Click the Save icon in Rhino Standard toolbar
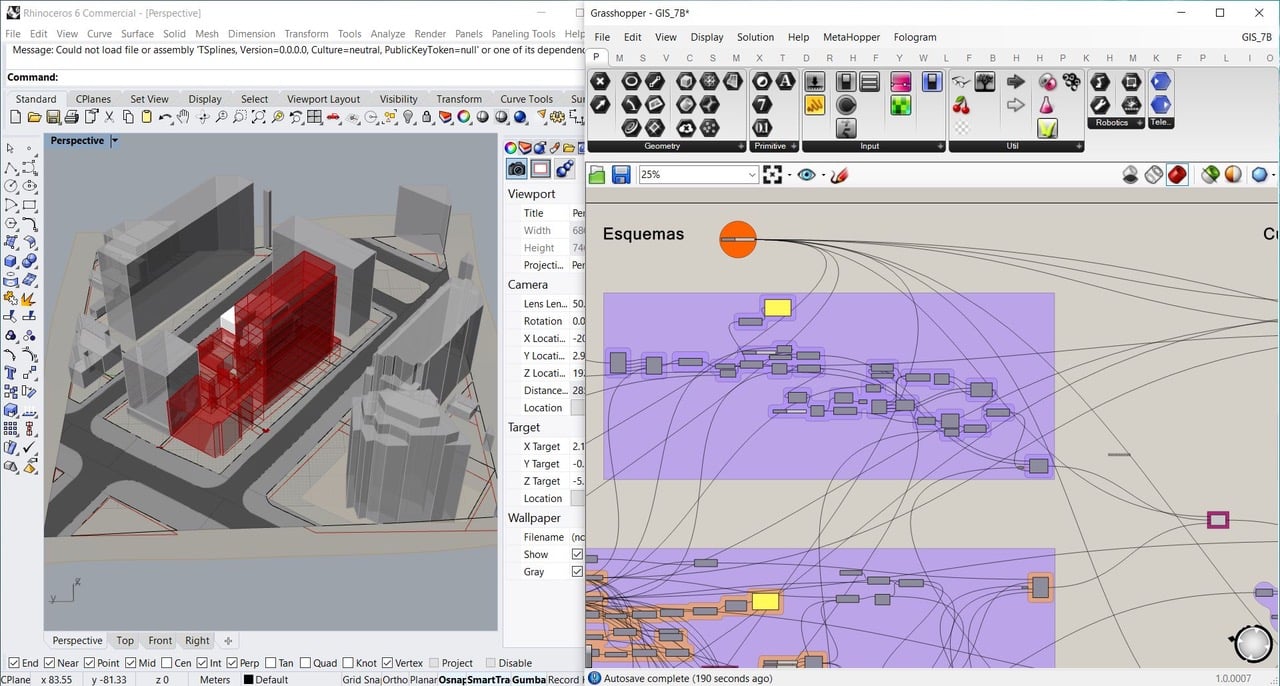This screenshot has height=686, width=1280. (51, 117)
